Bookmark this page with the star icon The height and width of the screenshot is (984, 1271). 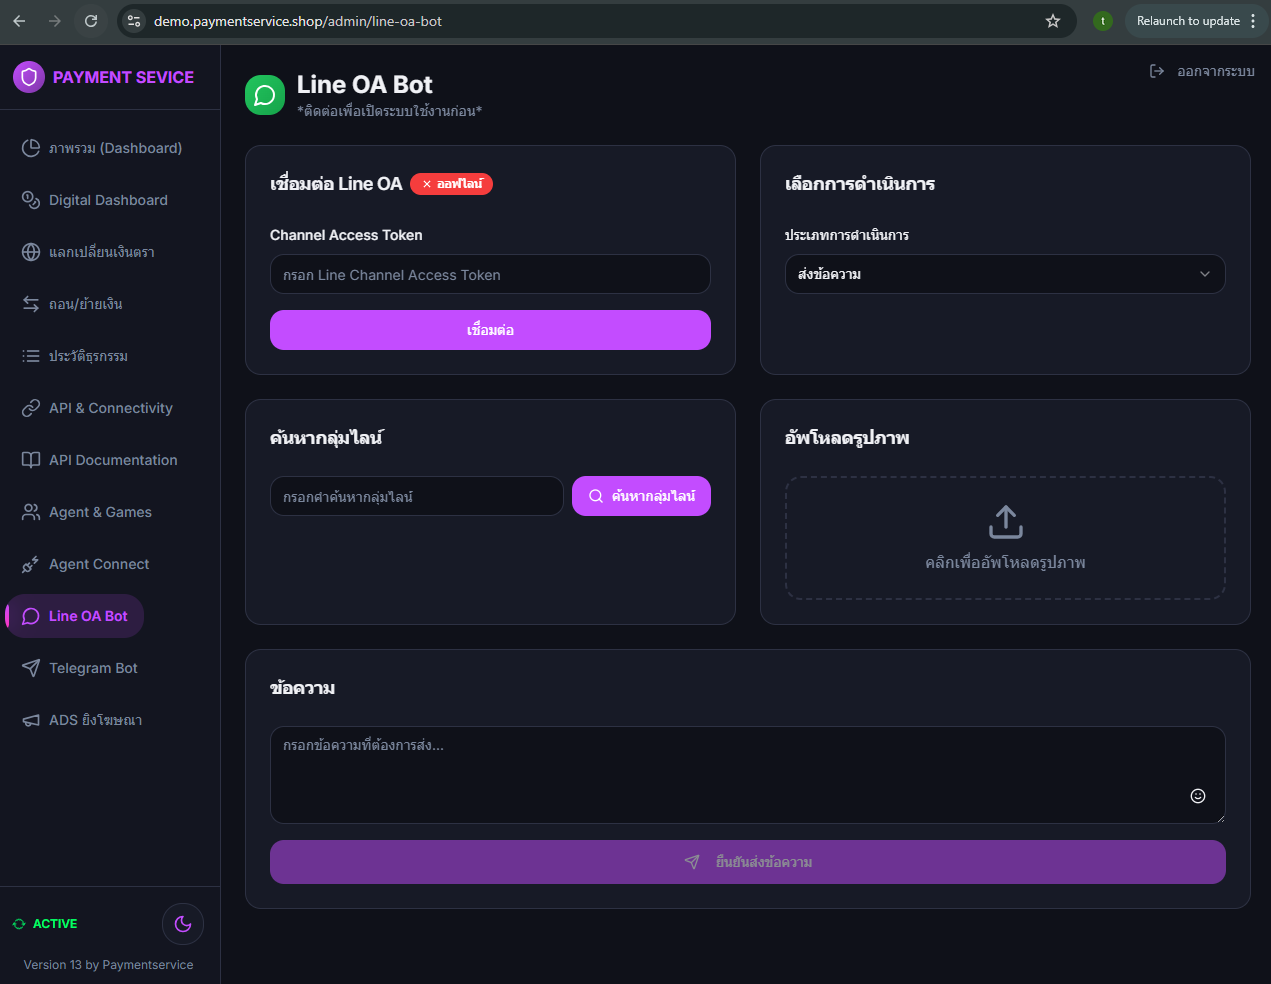(1053, 21)
